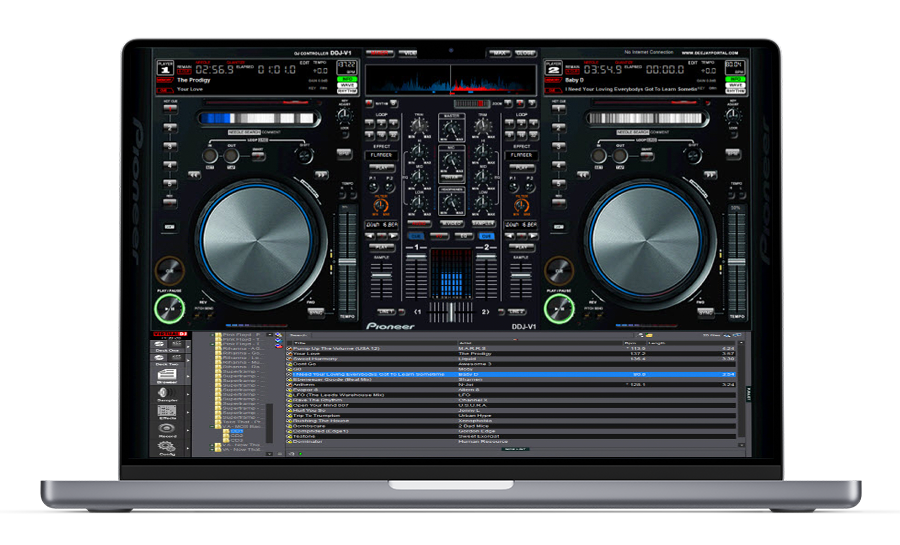The height and width of the screenshot is (545, 900).
Task: Toggle Smart loop on Player 1
Action: point(258,155)
